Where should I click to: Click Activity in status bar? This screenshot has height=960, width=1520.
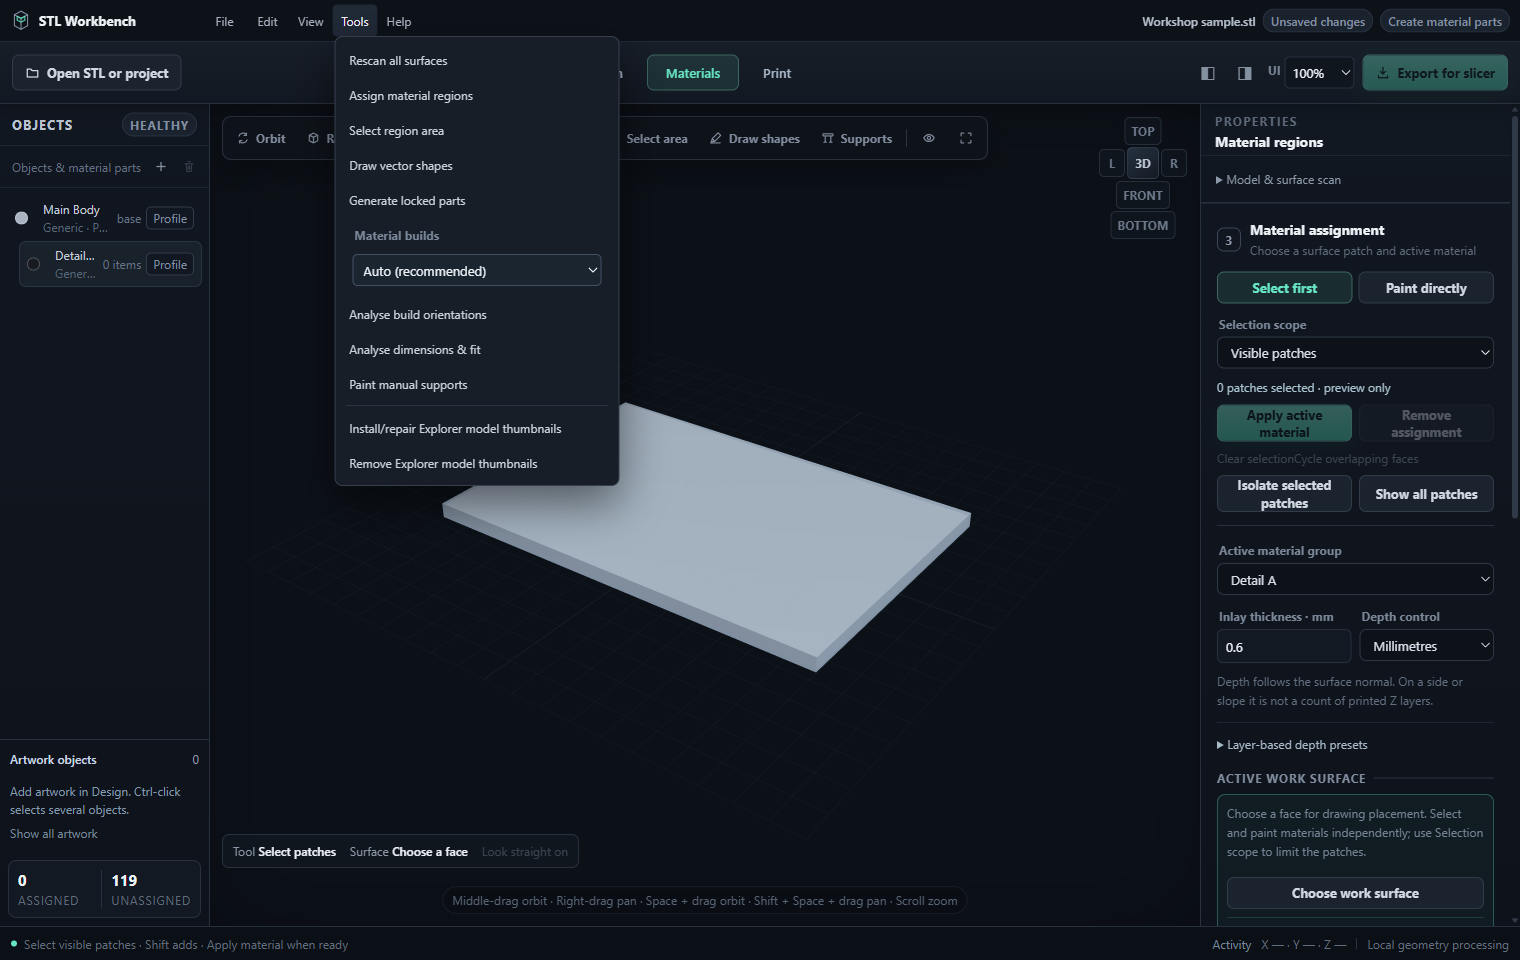(x=1231, y=944)
